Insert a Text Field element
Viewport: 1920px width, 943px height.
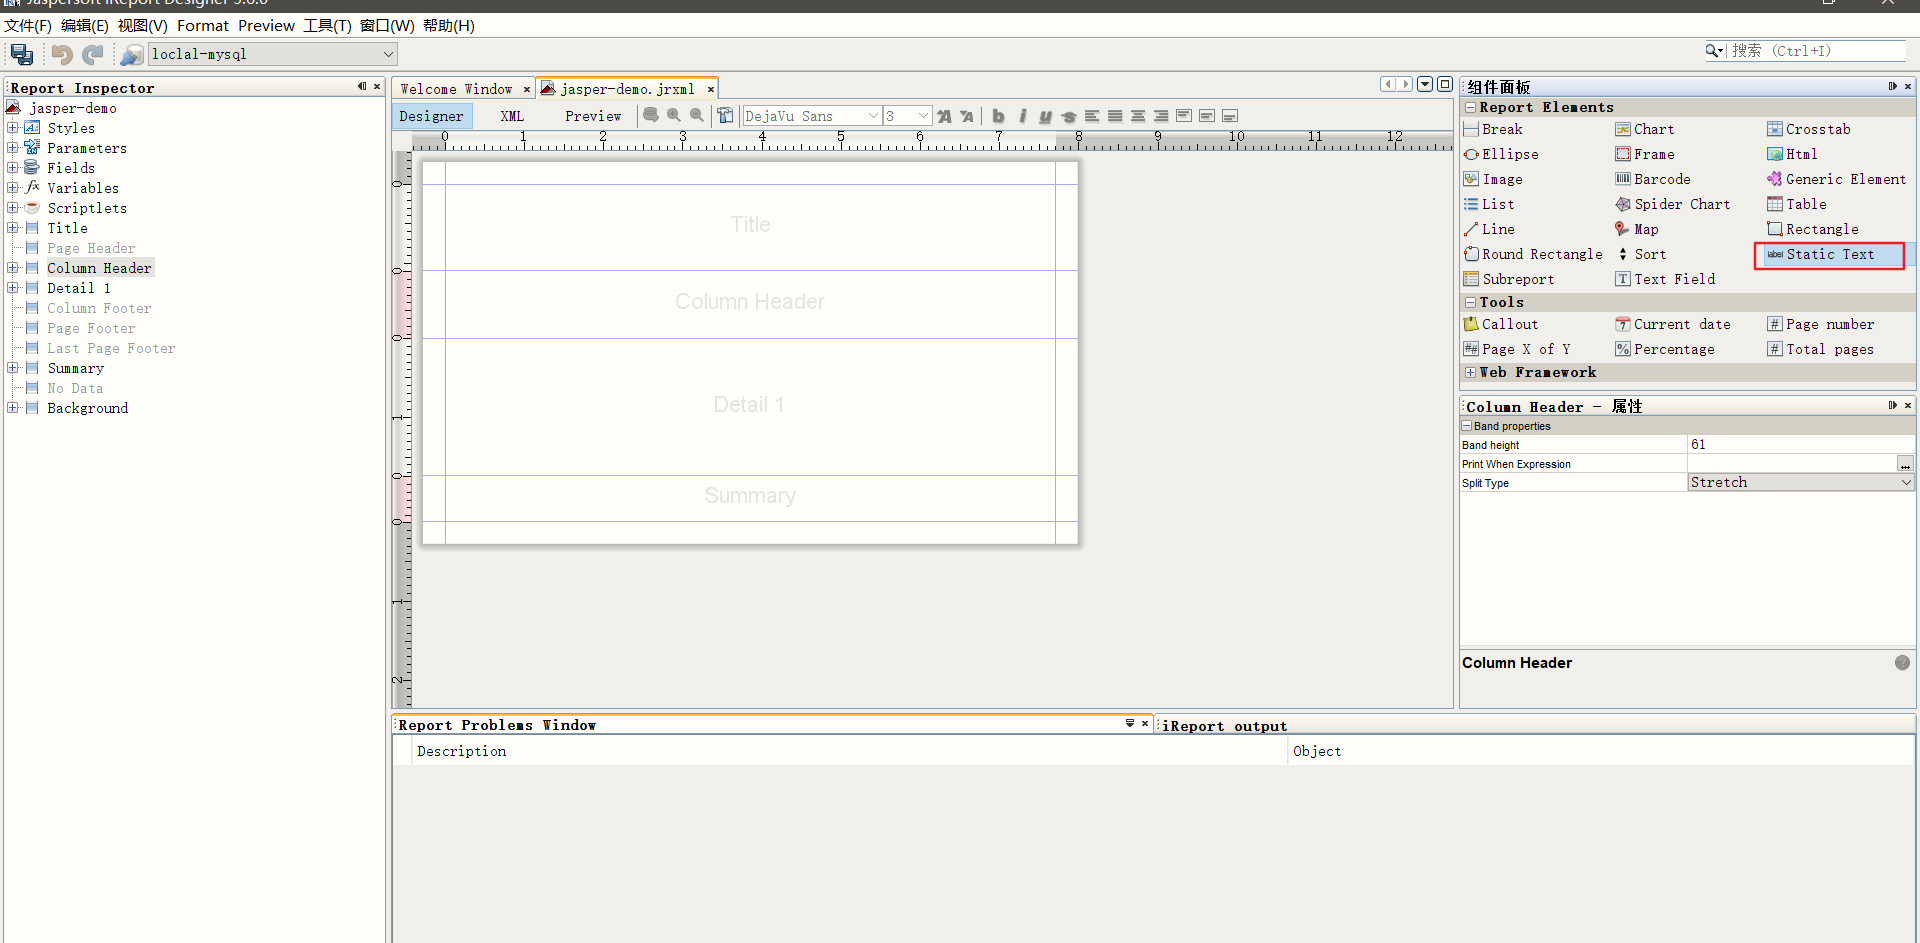[1672, 278]
